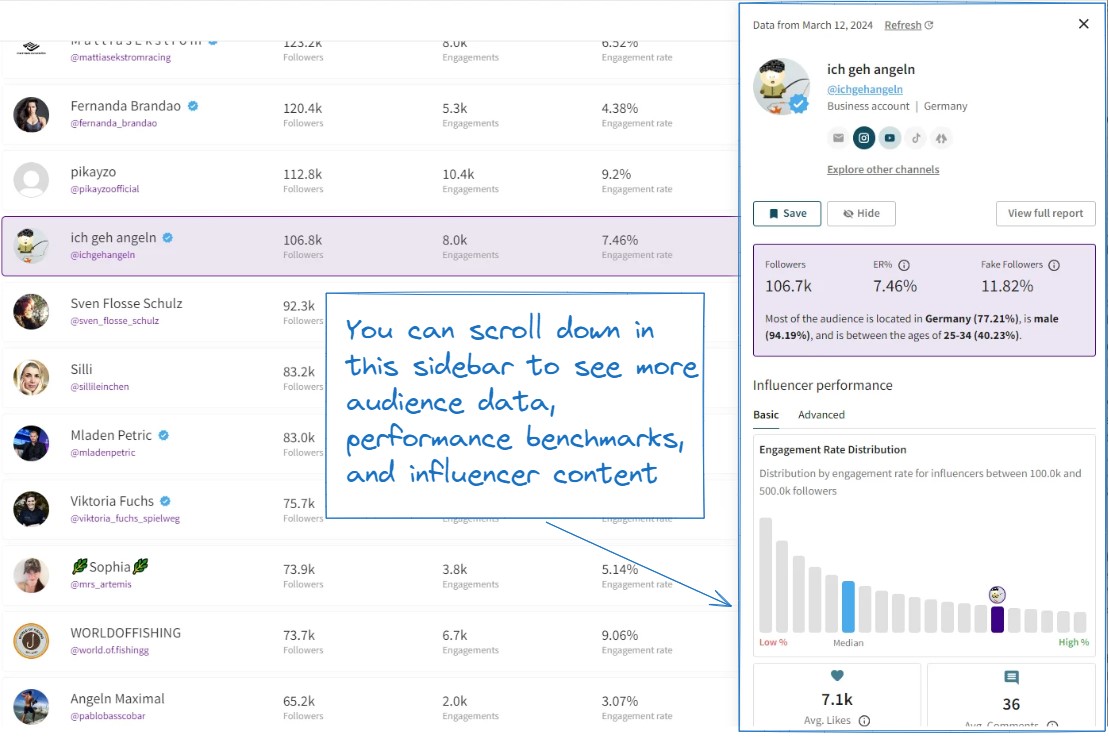This screenshot has height=737, width=1109.
Task: Switch to the Advanced performance tab
Action: click(821, 414)
